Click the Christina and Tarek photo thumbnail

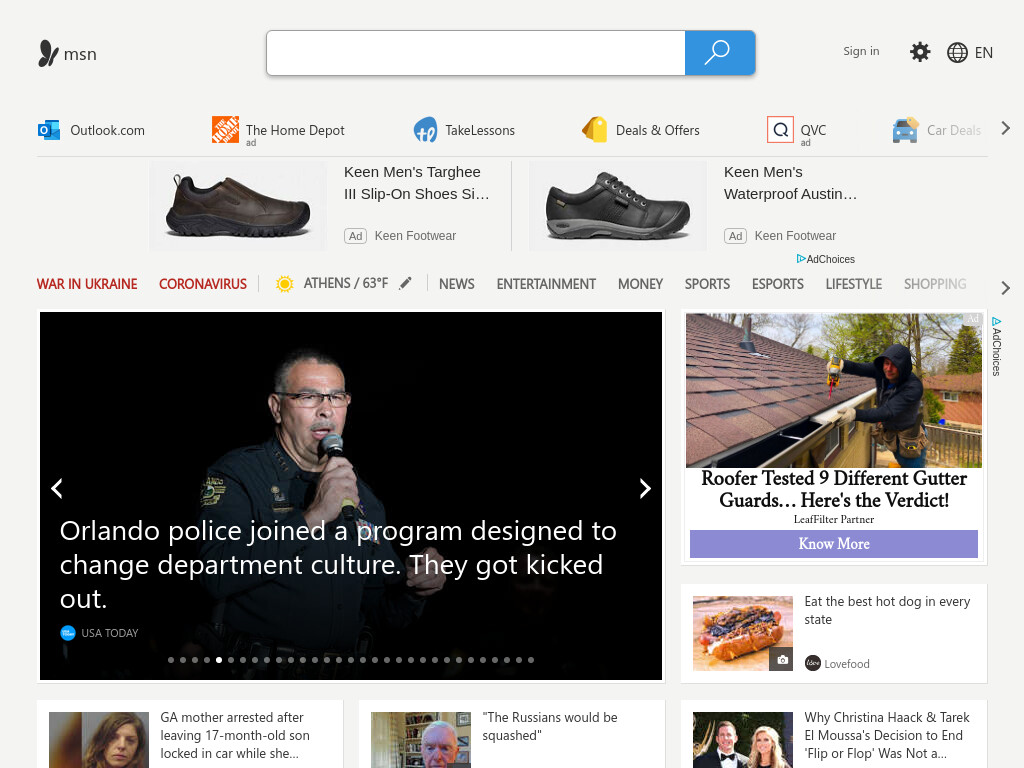[743, 740]
